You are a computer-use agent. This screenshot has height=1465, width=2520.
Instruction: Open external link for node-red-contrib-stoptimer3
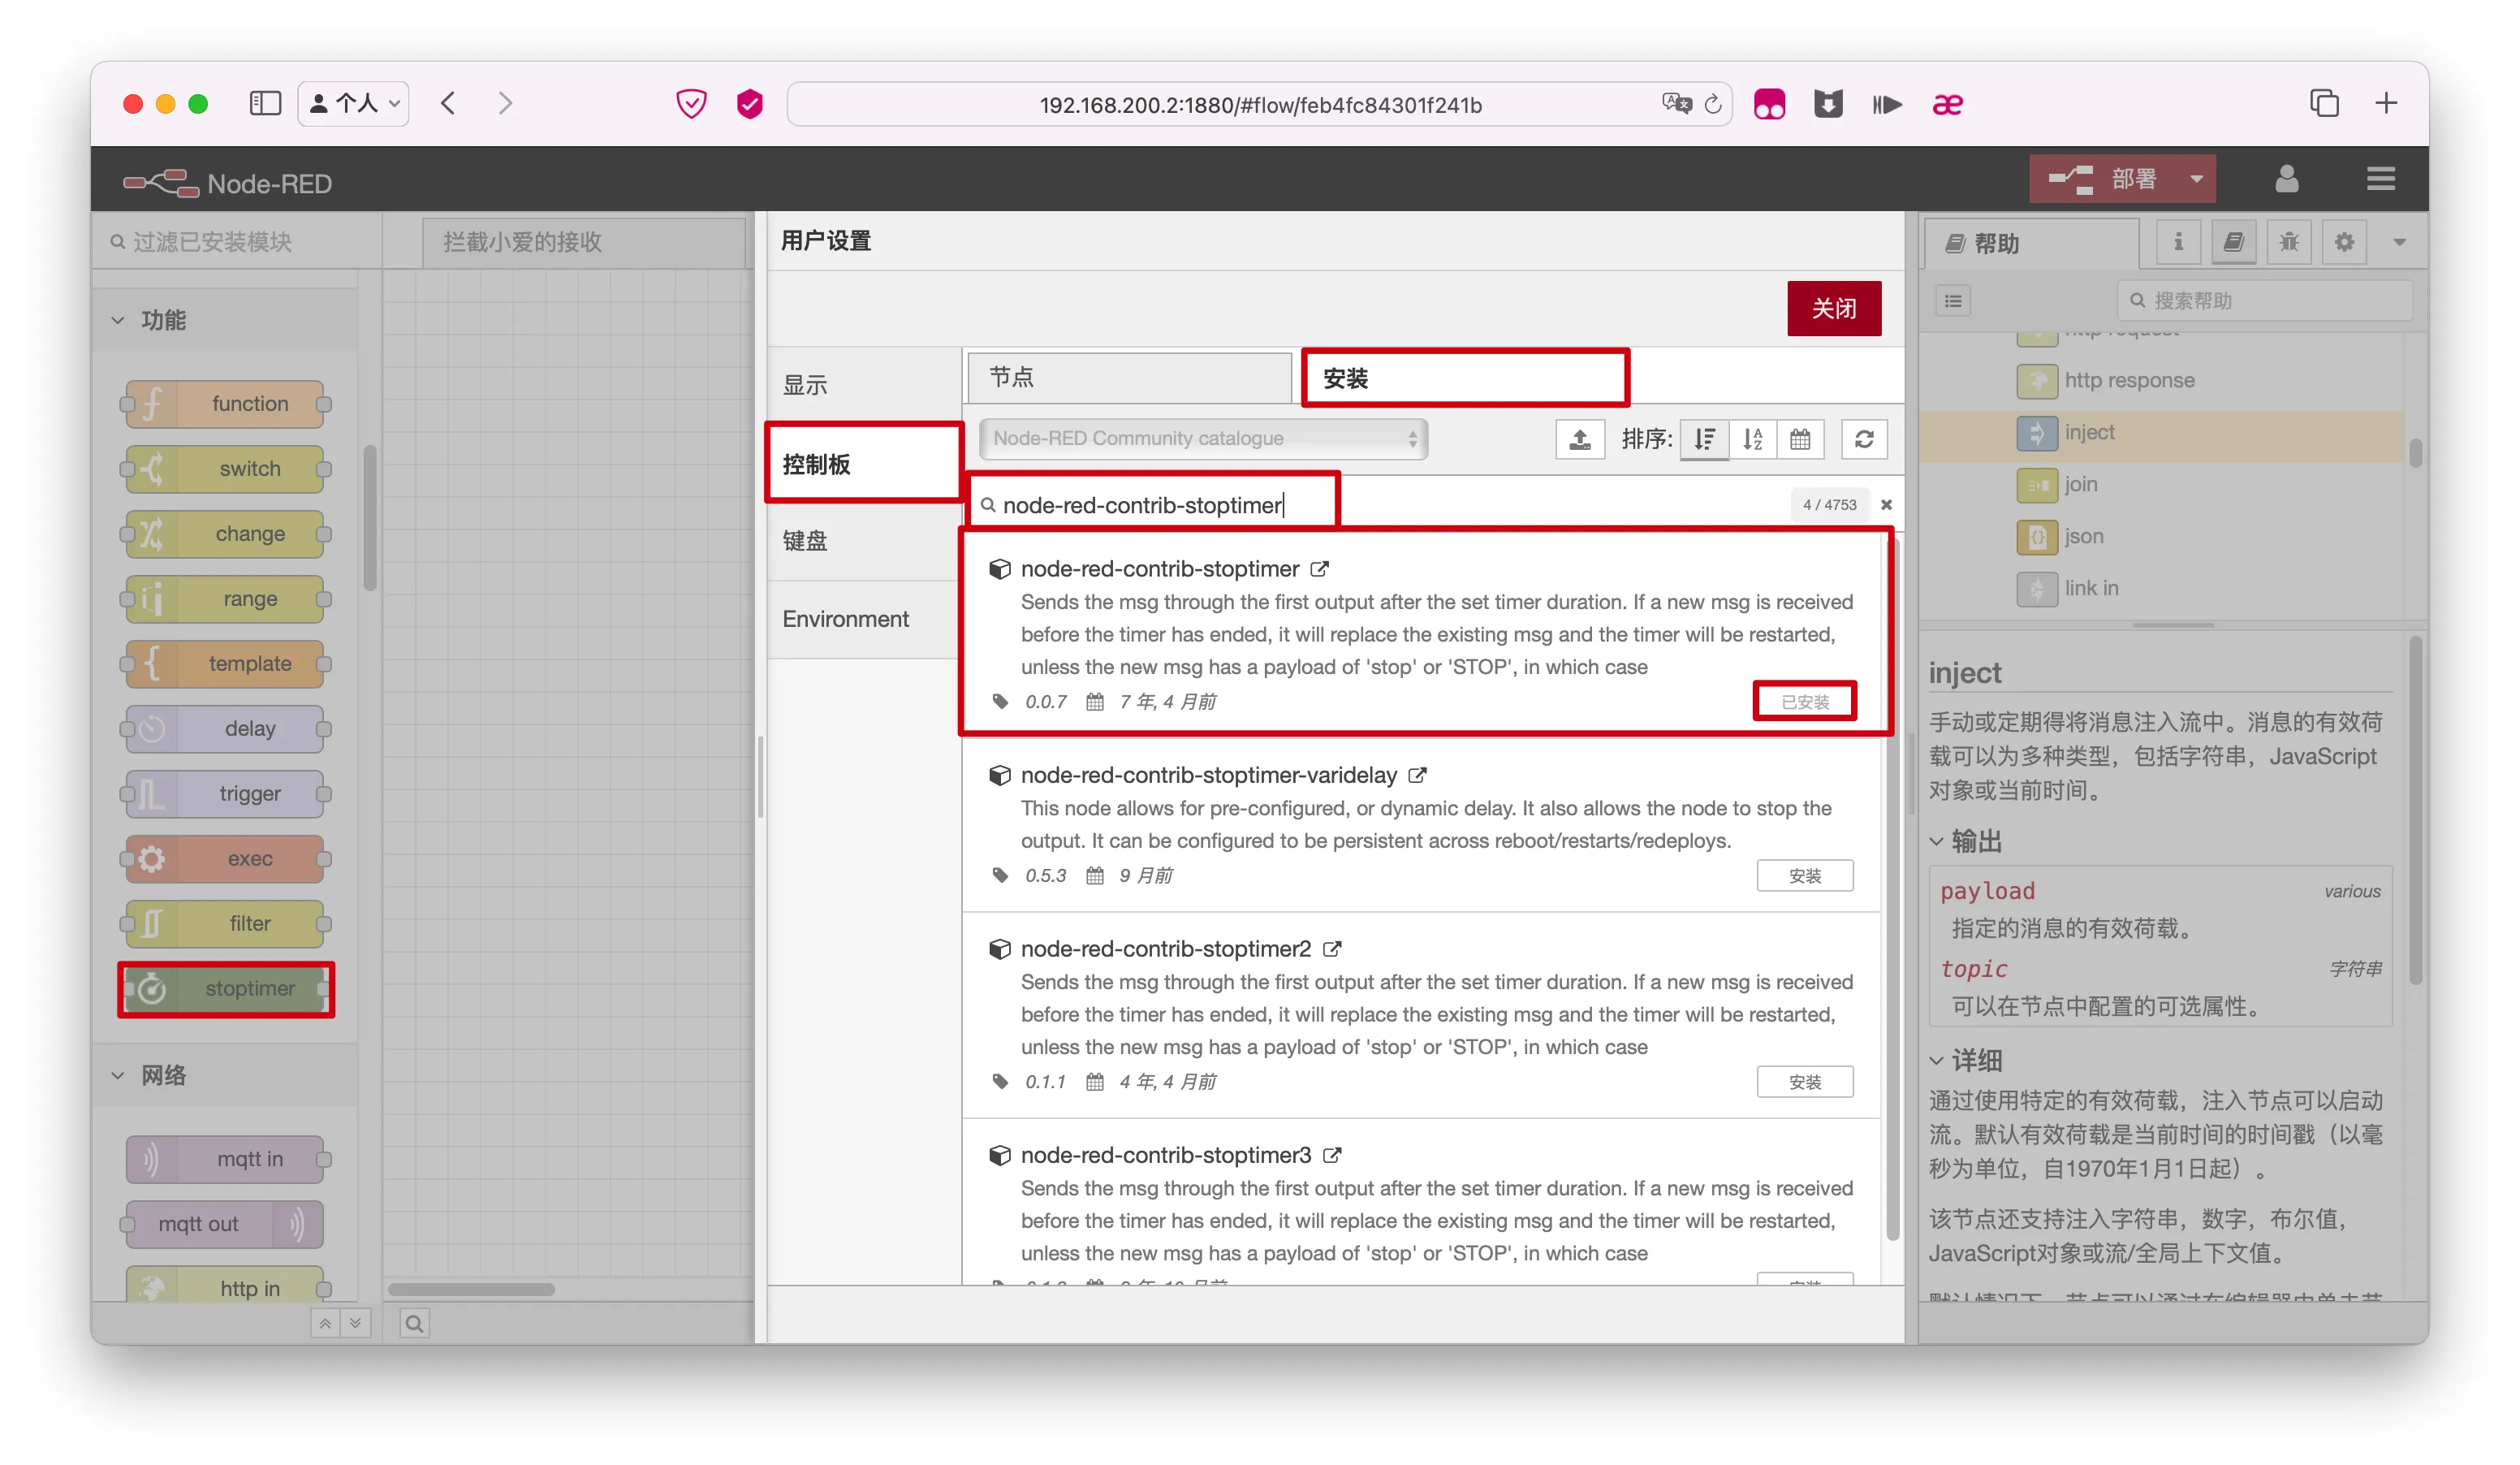1332,1155
